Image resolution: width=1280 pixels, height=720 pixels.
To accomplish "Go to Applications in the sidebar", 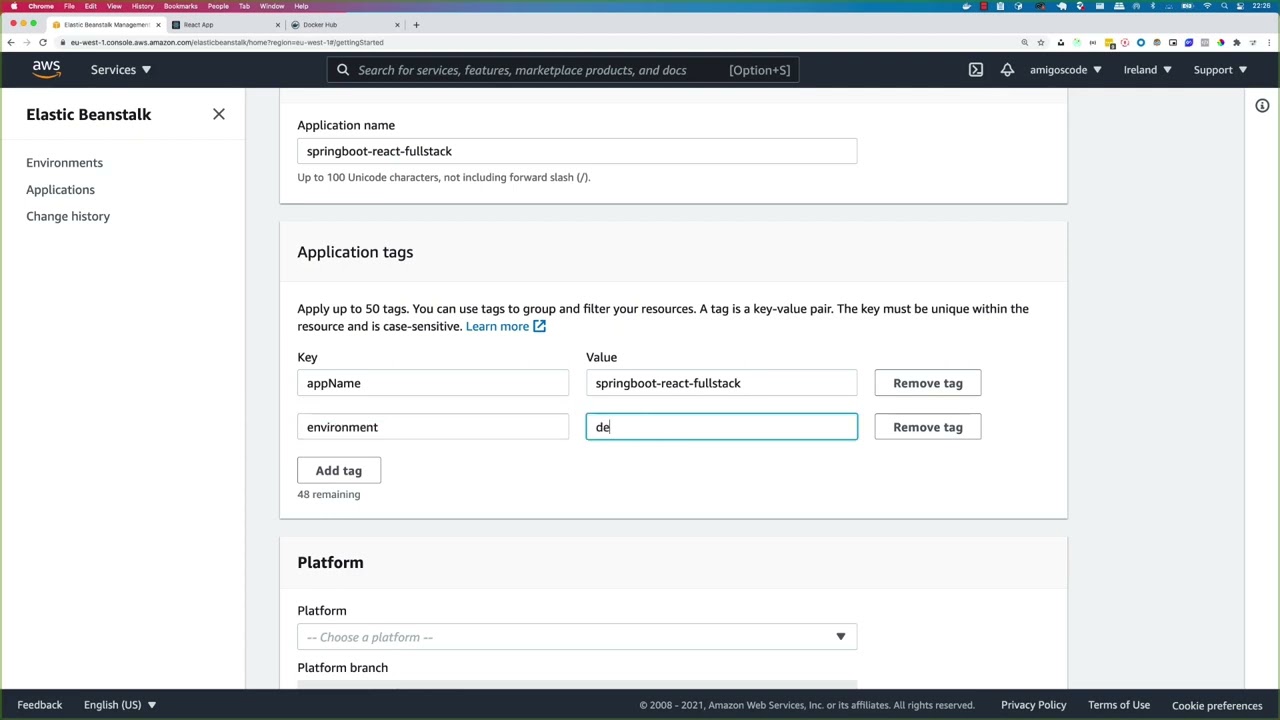I will pos(60,189).
